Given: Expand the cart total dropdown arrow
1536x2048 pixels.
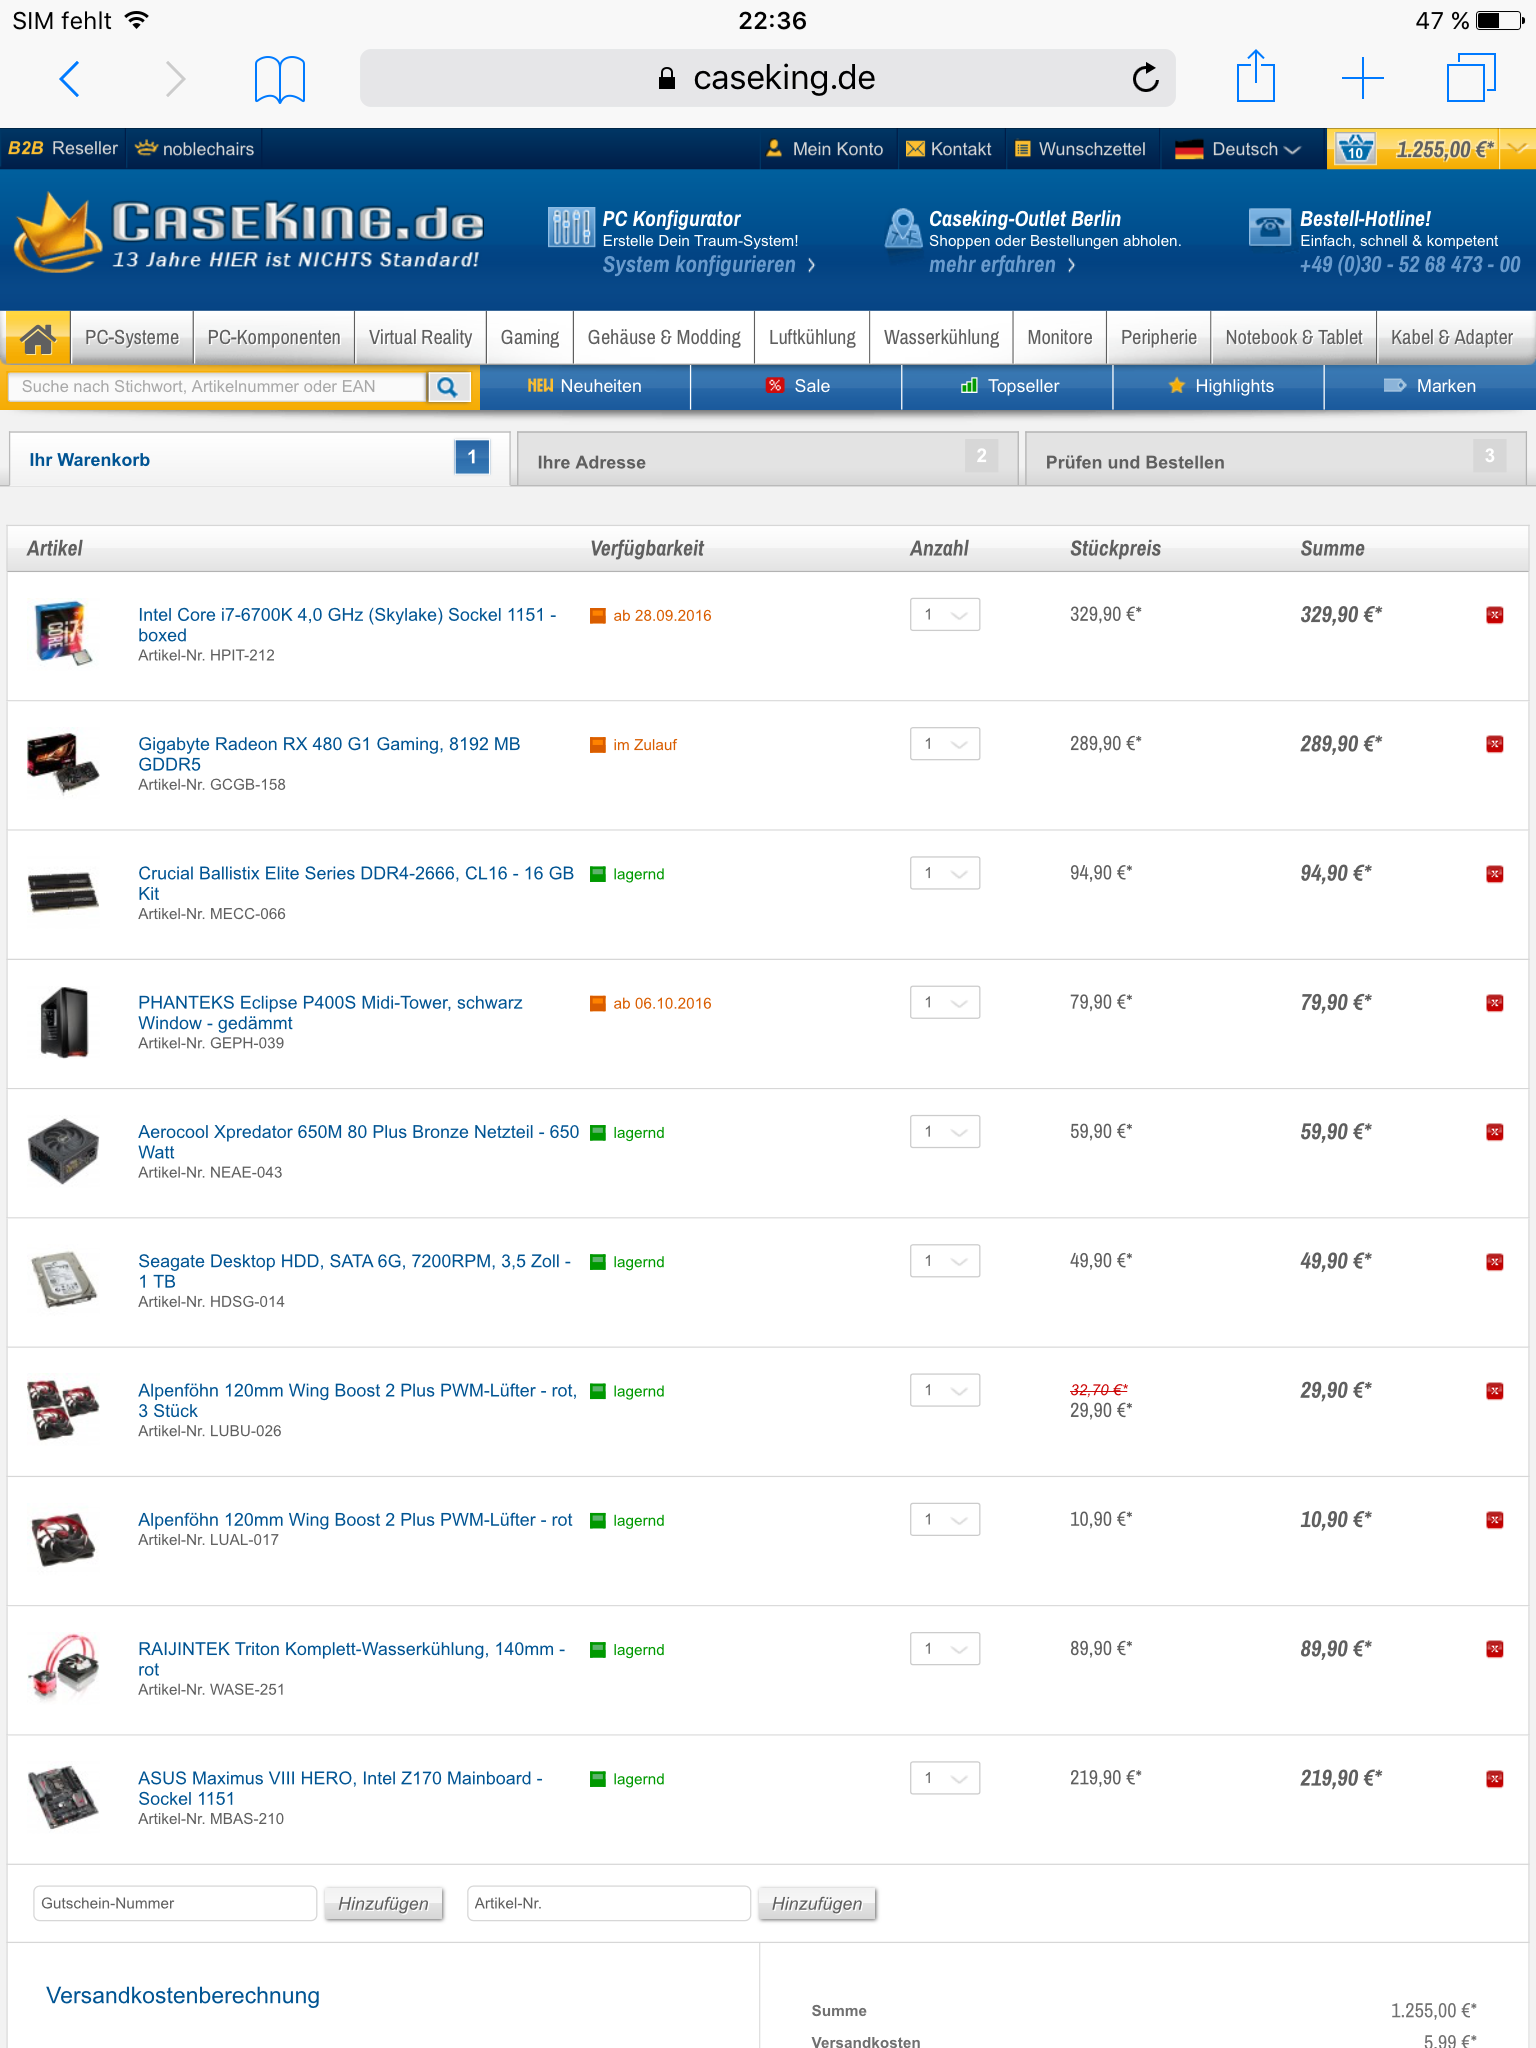Looking at the screenshot, I should tap(1518, 149).
